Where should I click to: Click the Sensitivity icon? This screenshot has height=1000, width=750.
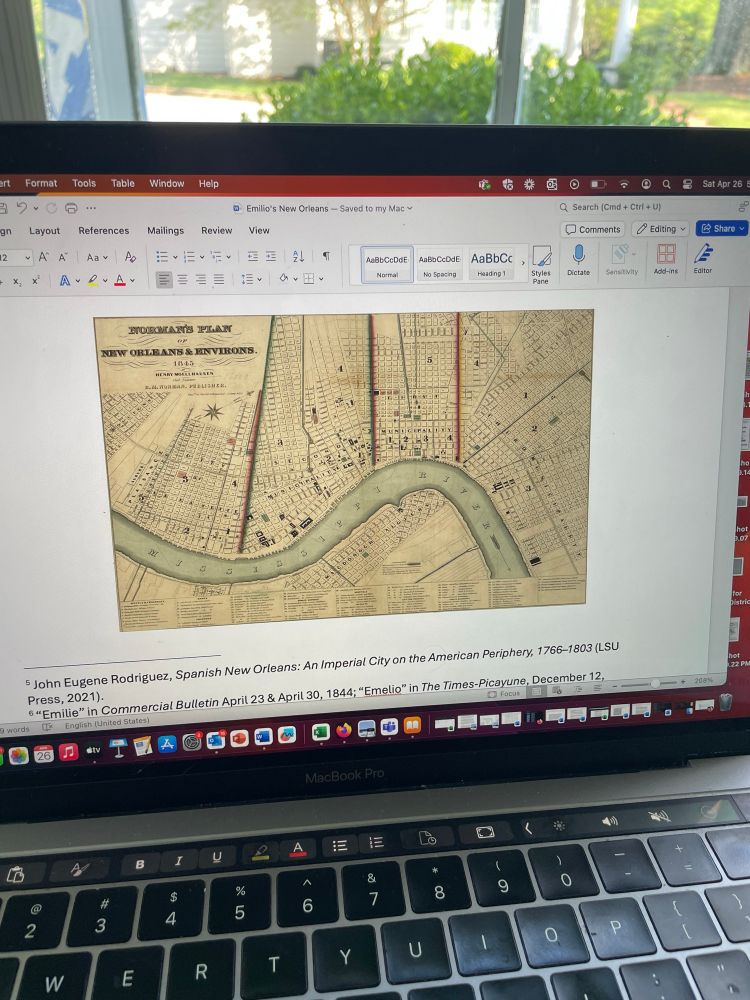(622, 260)
